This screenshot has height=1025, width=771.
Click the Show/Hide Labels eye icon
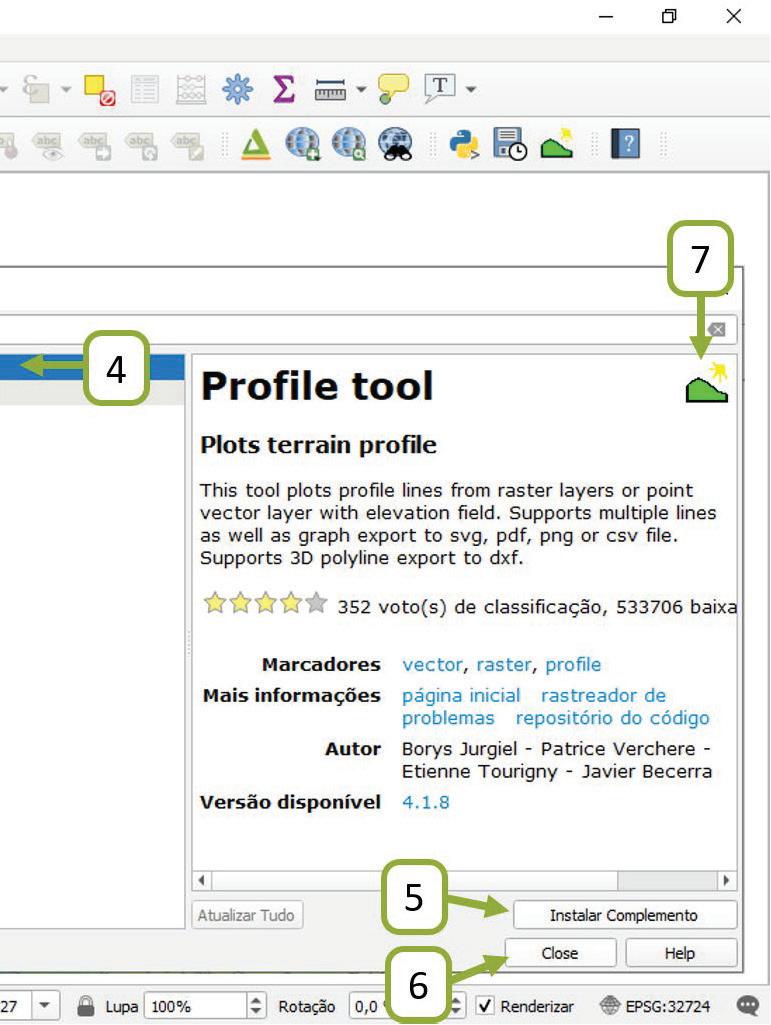click(48, 146)
